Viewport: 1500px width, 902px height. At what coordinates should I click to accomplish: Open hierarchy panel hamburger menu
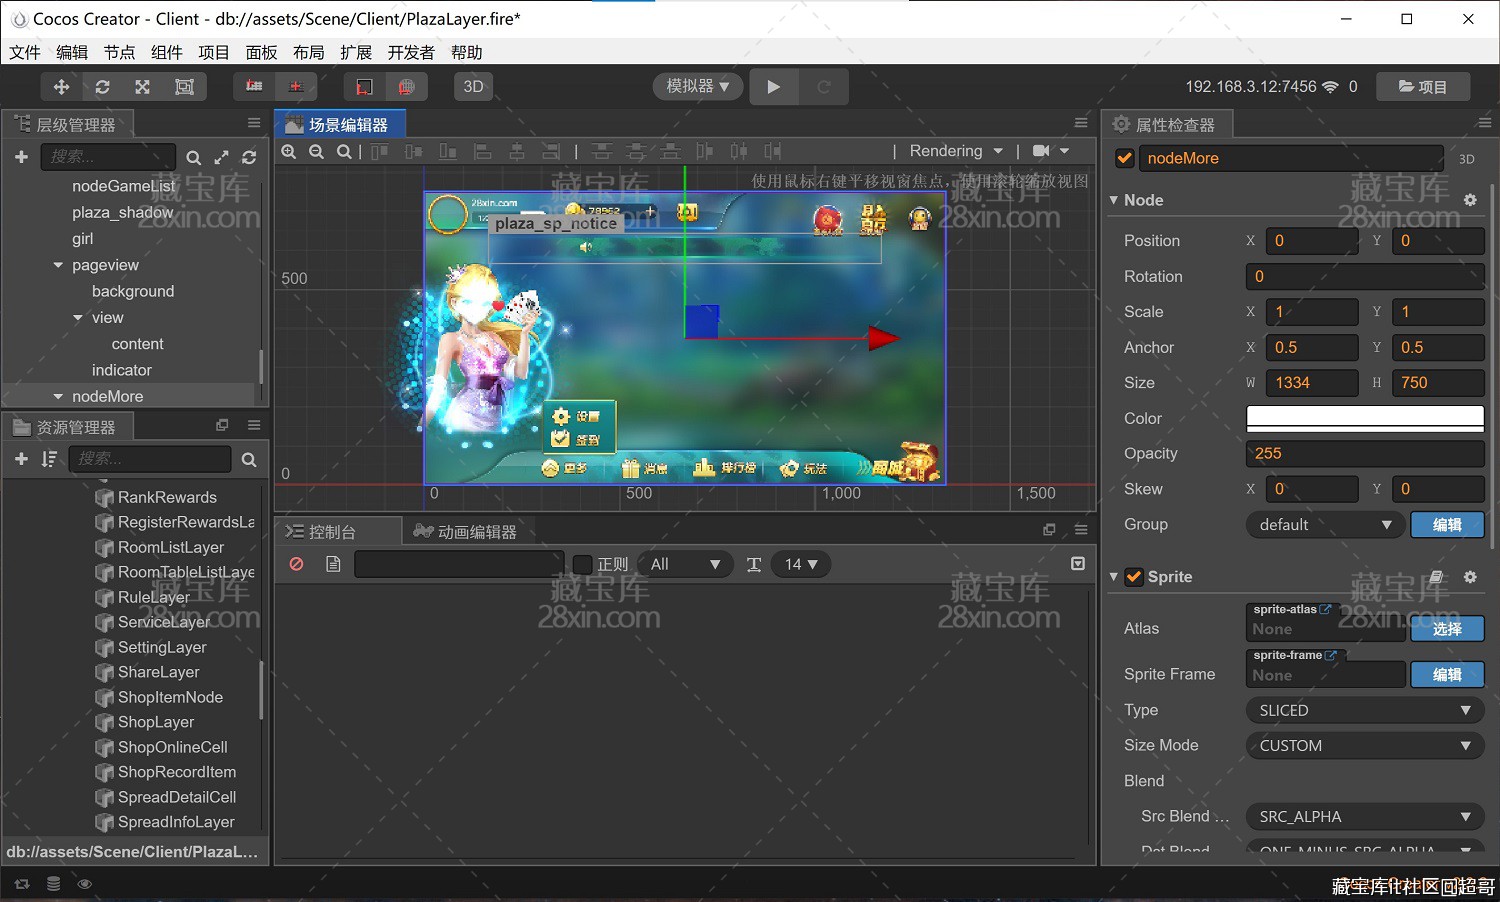(254, 123)
